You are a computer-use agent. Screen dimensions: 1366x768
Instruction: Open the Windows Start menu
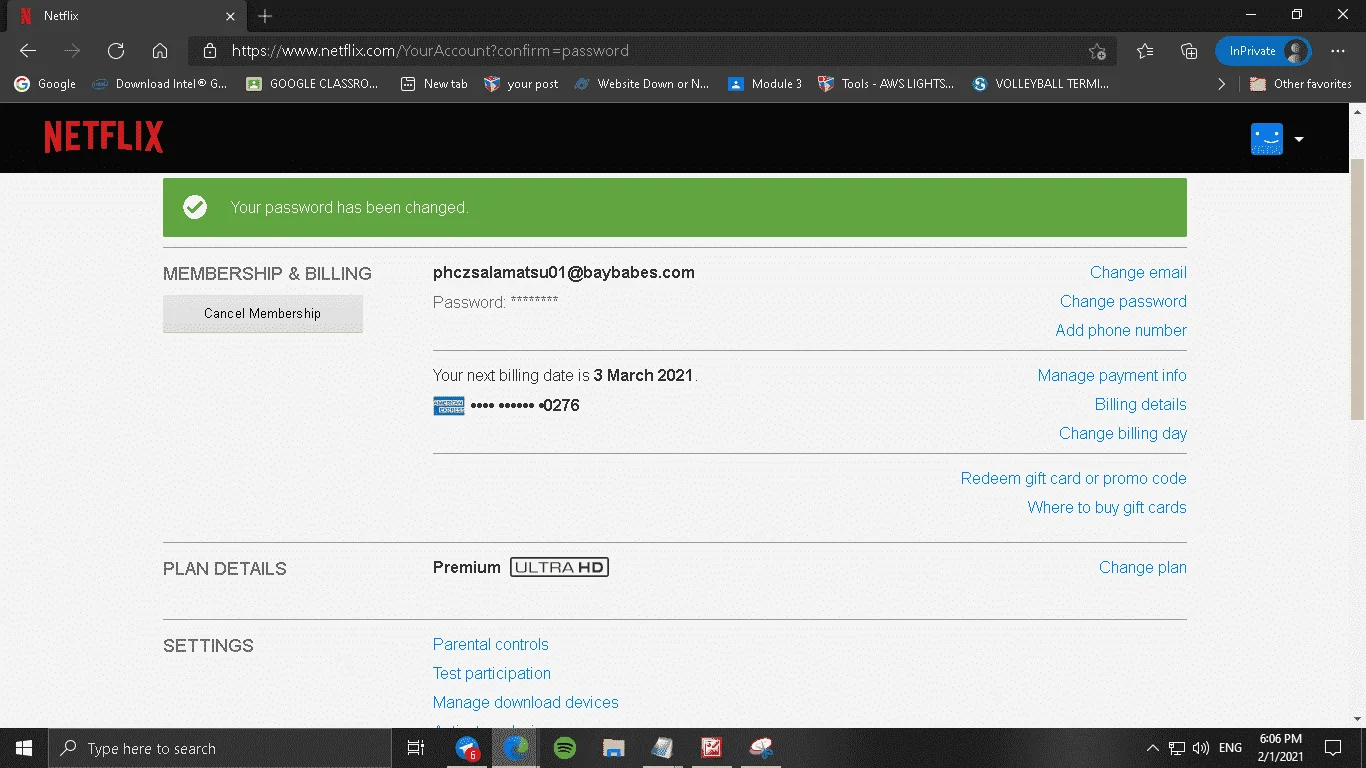(24, 748)
